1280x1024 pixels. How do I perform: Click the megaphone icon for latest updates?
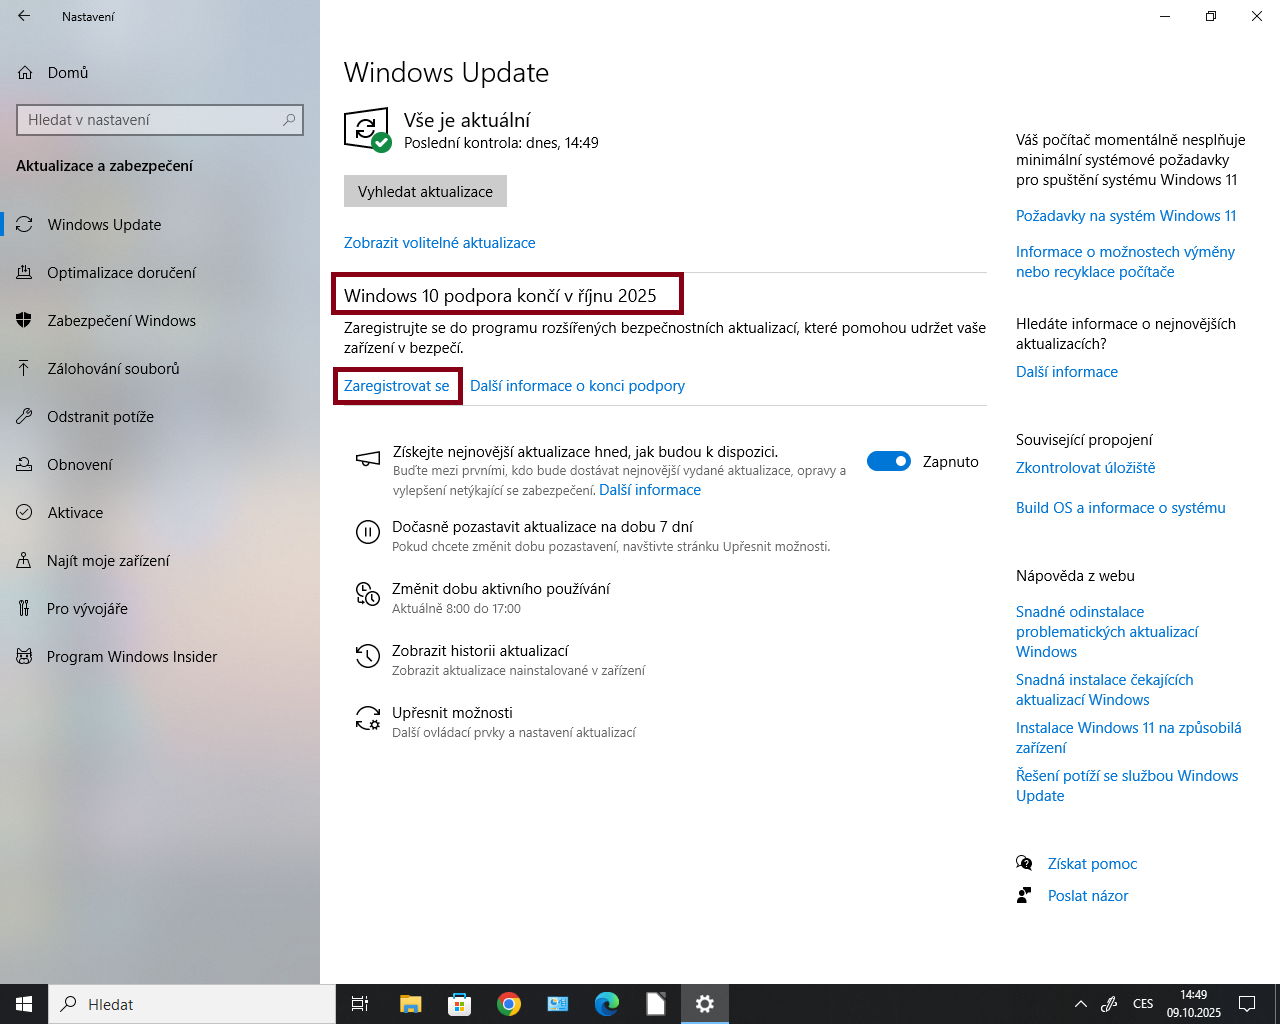click(368, 459)
